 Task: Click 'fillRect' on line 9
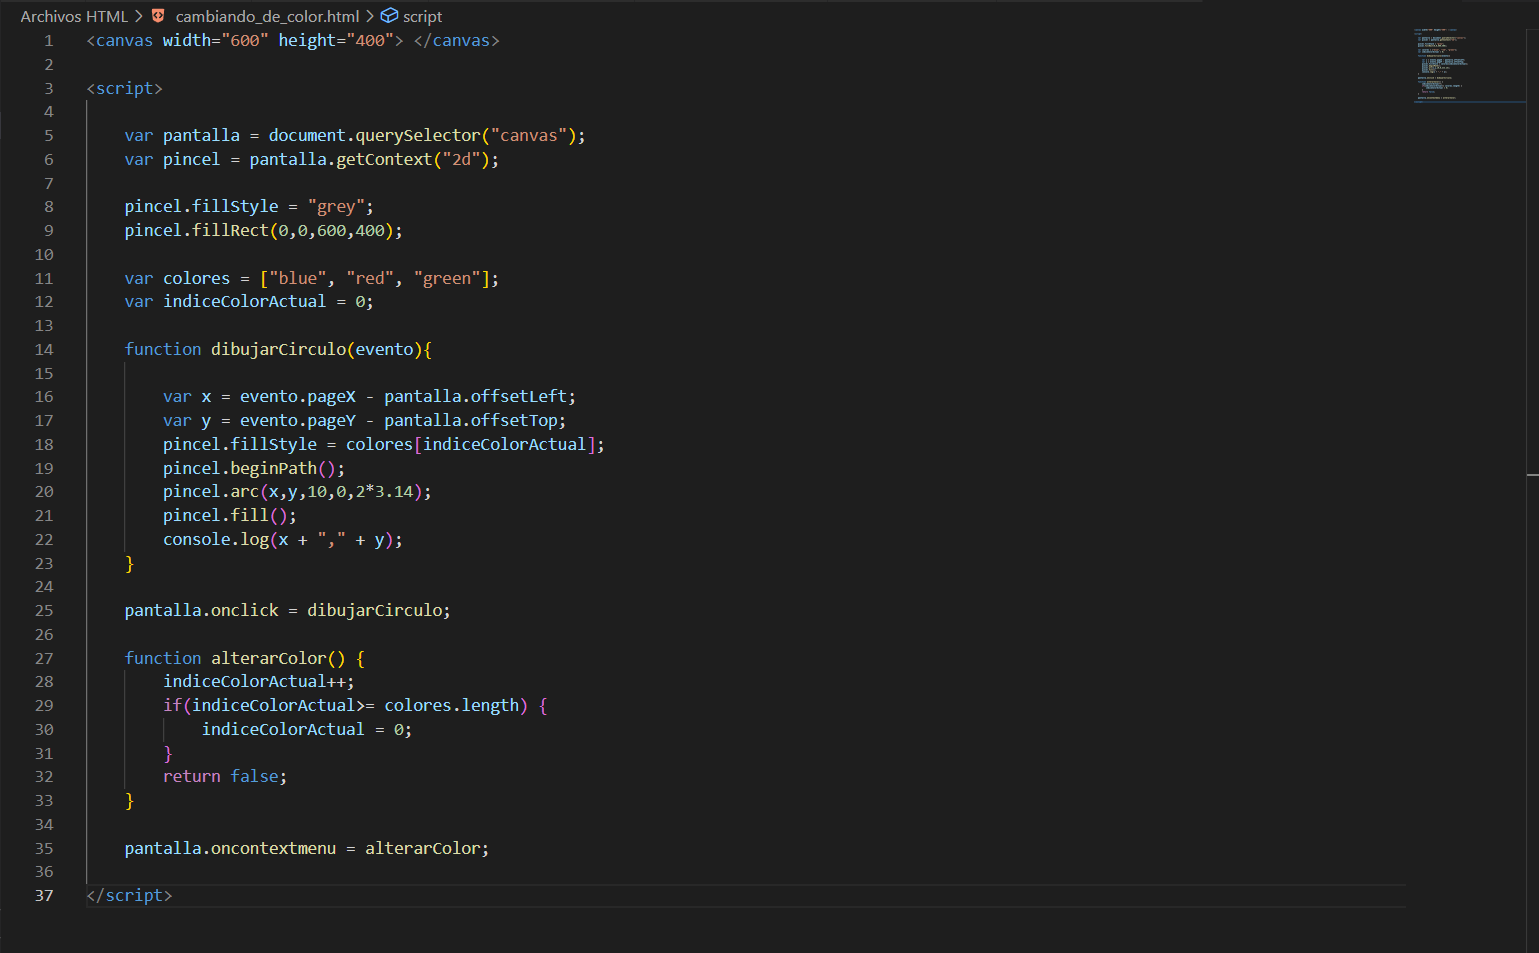230,231
